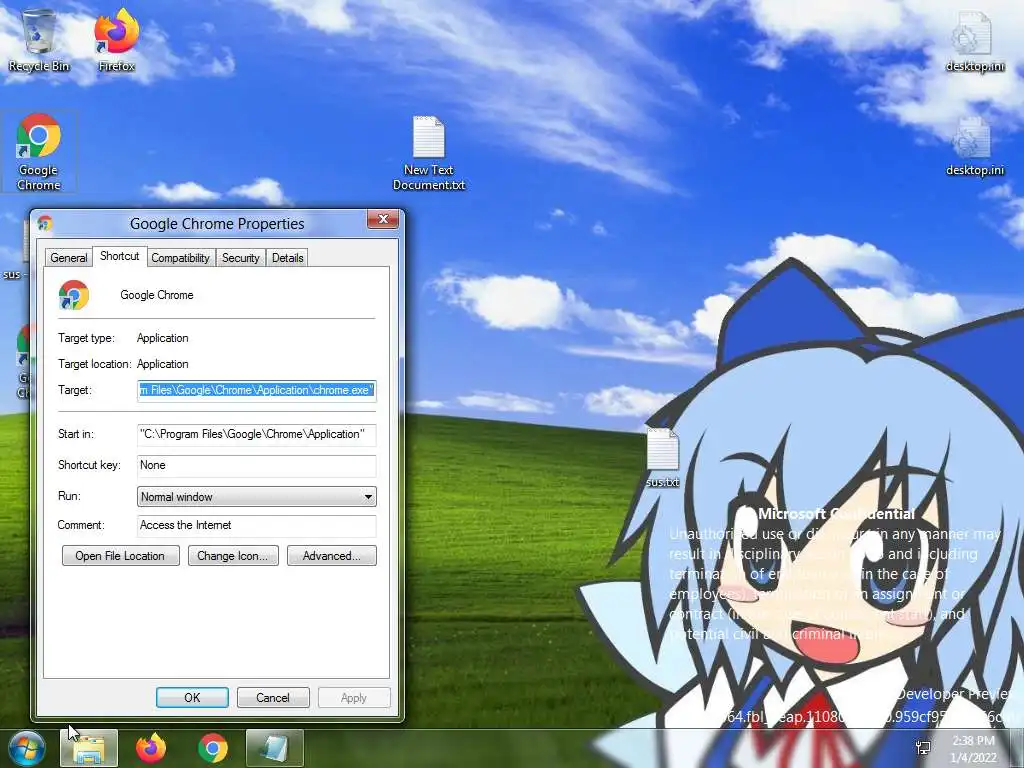Click the Chrome icon in Properties title bar
This screenshot has width=1024, height=768.
[45, 223]
